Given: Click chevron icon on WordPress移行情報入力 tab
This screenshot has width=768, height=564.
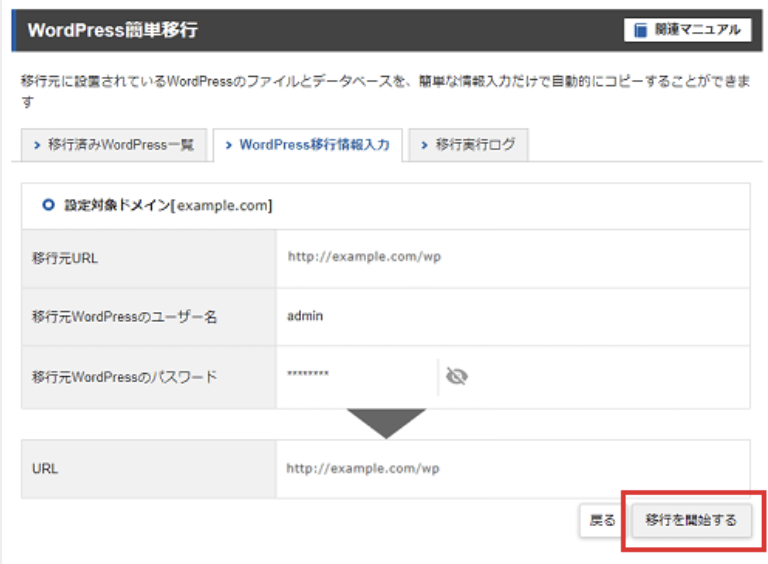Looking at the screenshot, I should tap(228, 145).
